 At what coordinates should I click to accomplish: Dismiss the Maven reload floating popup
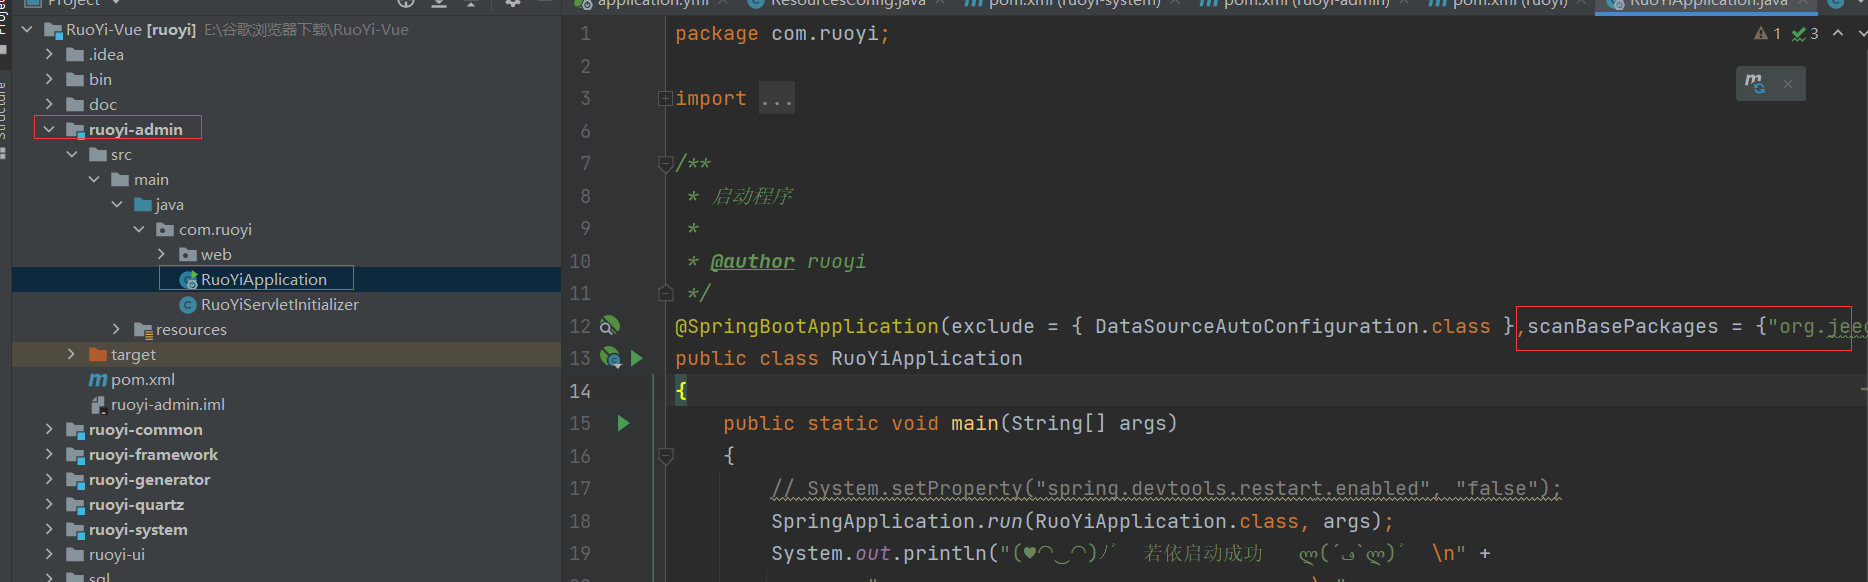[x=1788, y=84]
